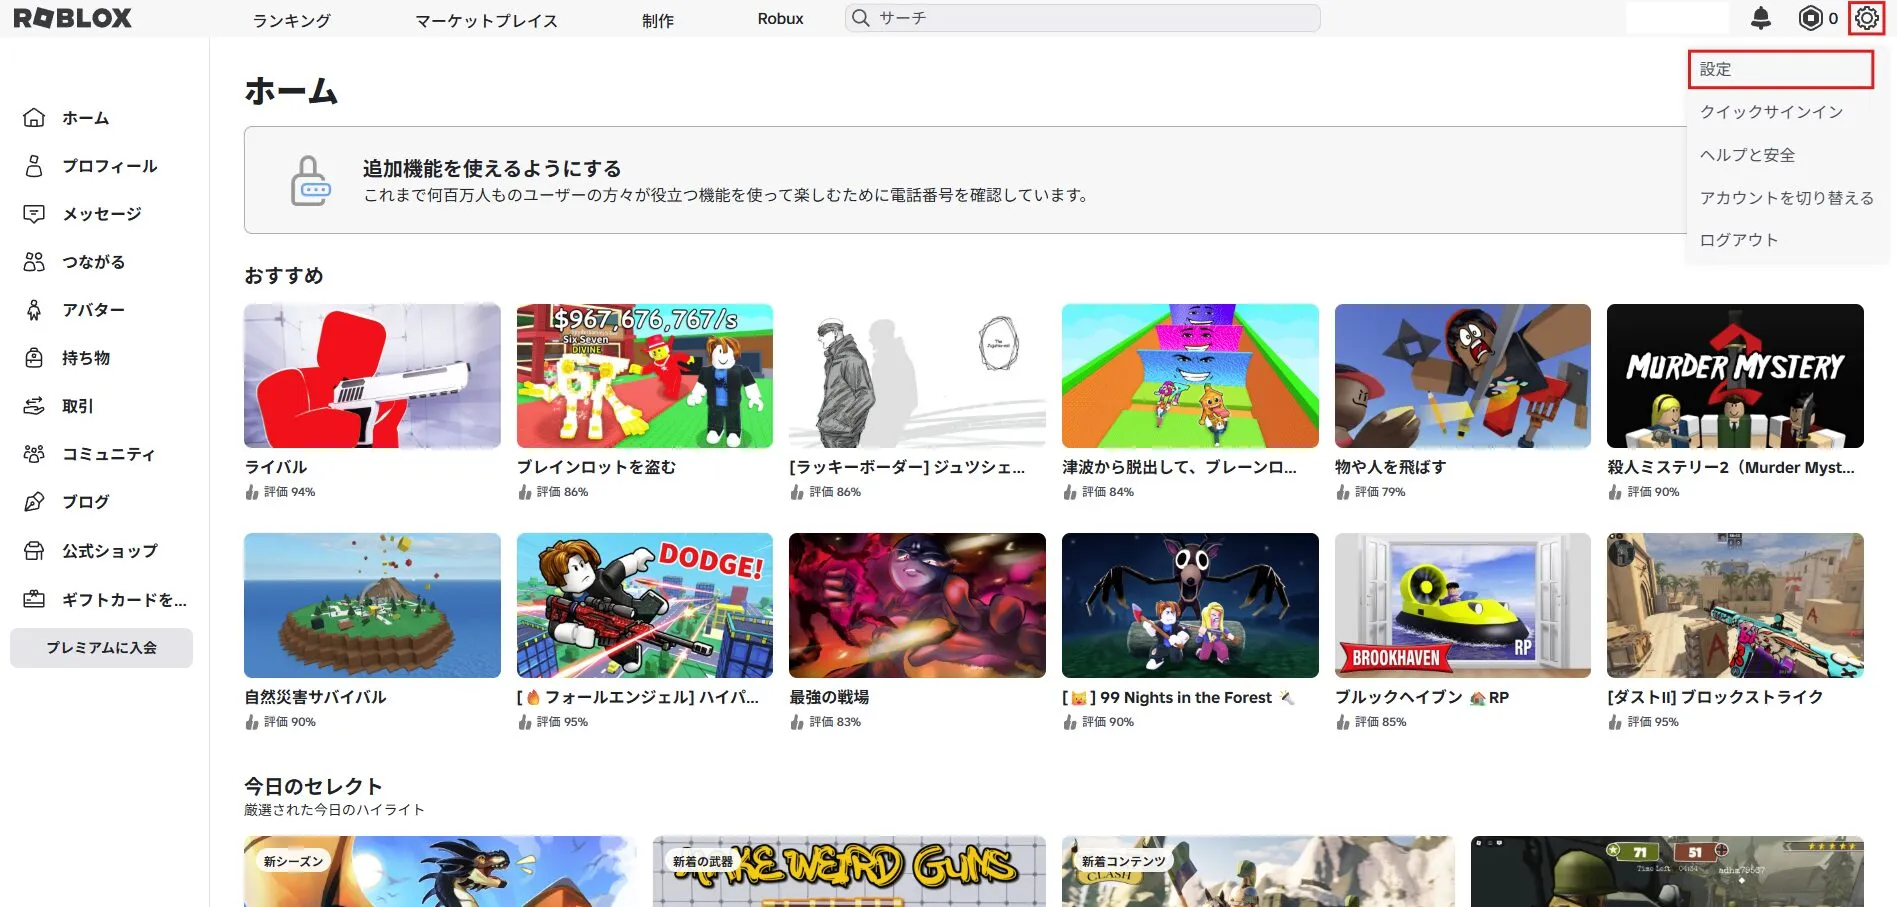Click the ギフトカード icon in sidebar
Image resolution: width=1897 pixels, height=907 pixels.
click(x=34, y=600)
